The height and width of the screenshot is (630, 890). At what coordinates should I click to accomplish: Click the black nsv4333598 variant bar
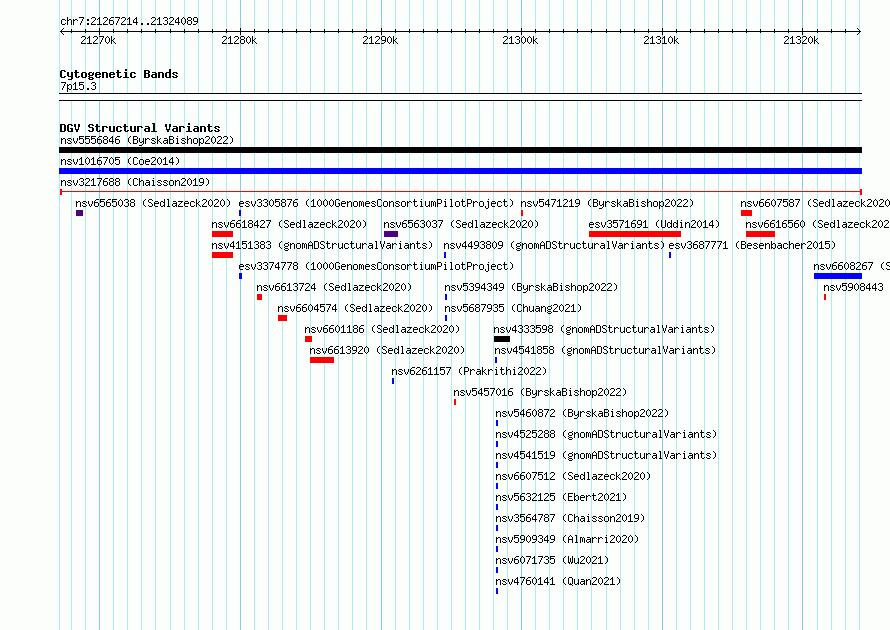tap(502, 339)
